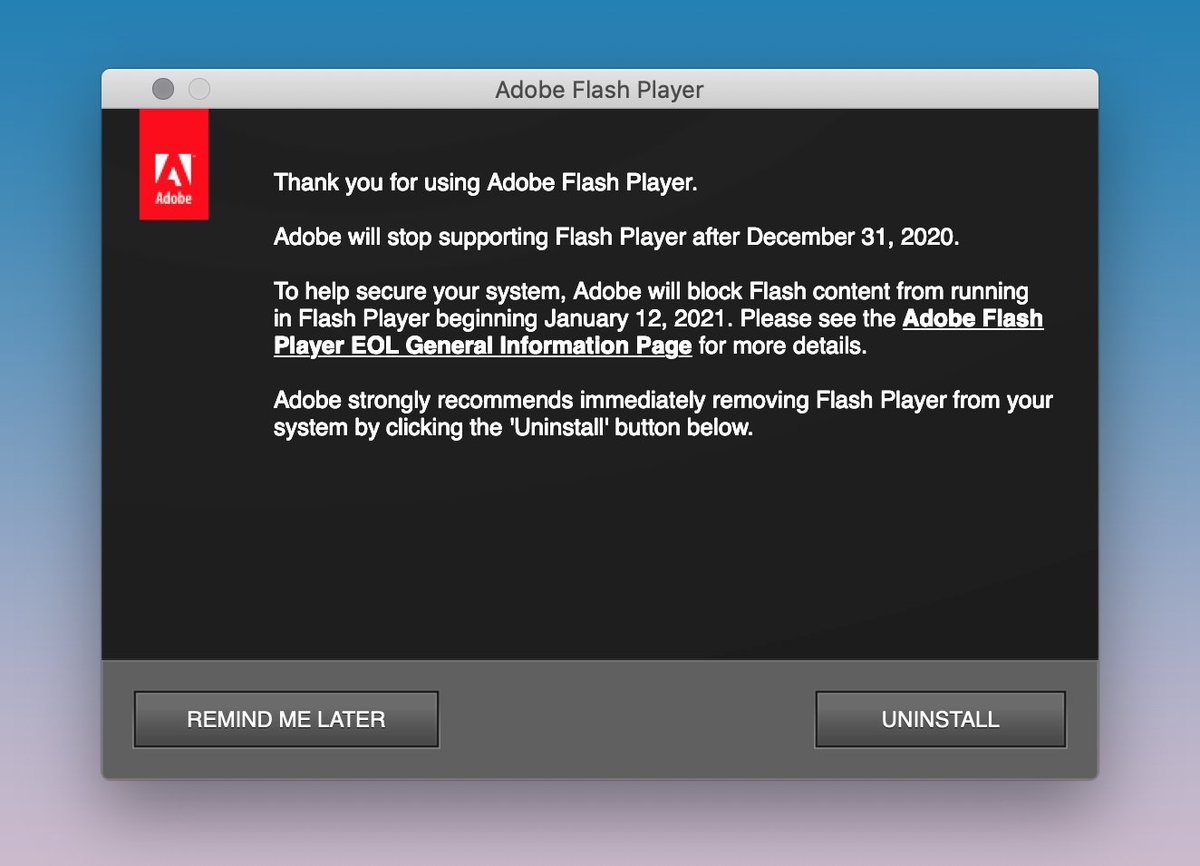
Task: Click the light gray disabled window dot
Action: click(x=199, y=89)
